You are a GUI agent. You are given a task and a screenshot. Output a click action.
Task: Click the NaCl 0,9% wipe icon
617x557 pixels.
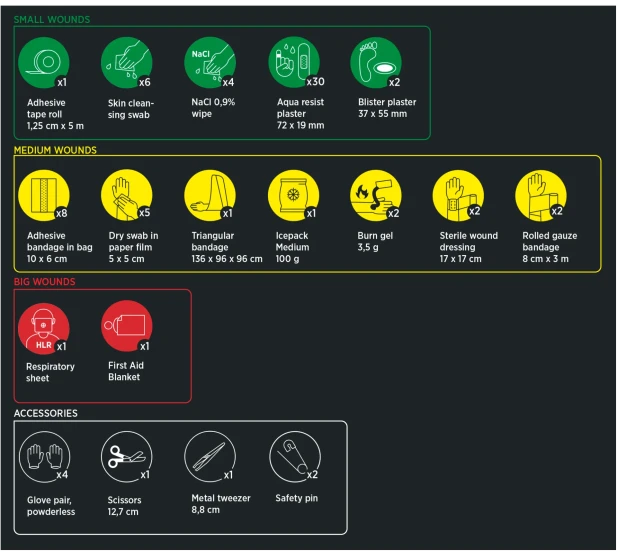(210, 63)
